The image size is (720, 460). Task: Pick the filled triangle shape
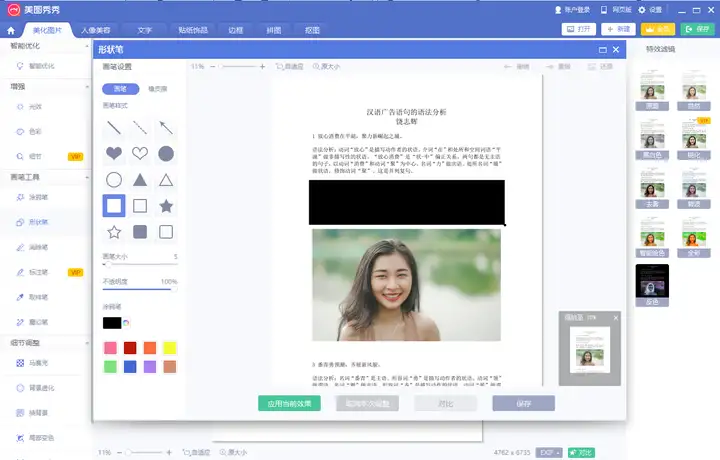[140, 180]
